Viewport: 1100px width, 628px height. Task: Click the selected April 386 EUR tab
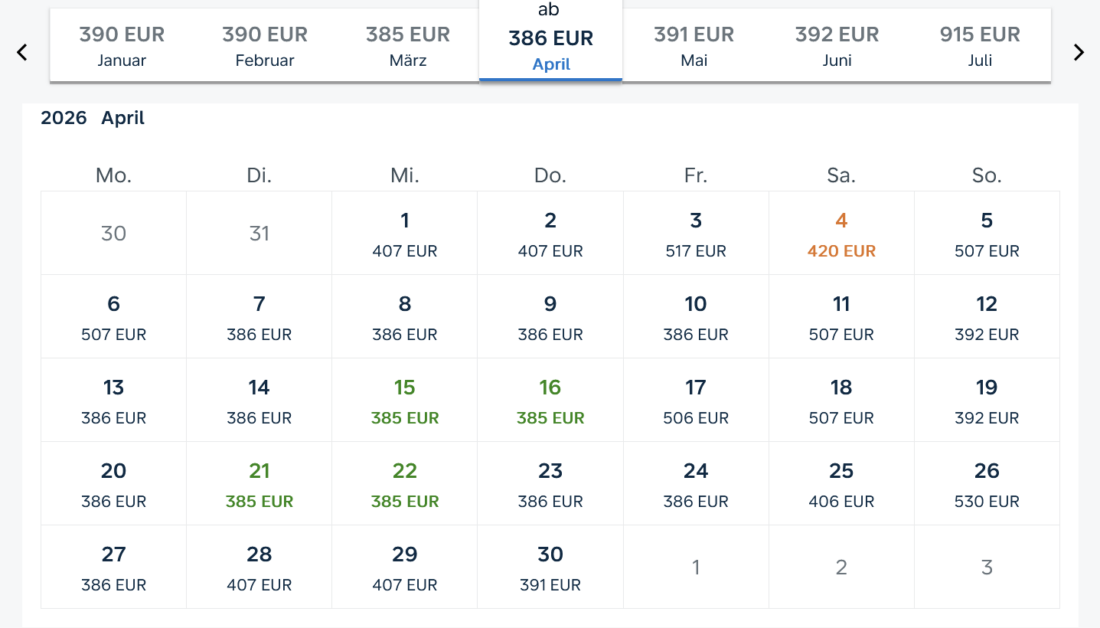[551, 40]
